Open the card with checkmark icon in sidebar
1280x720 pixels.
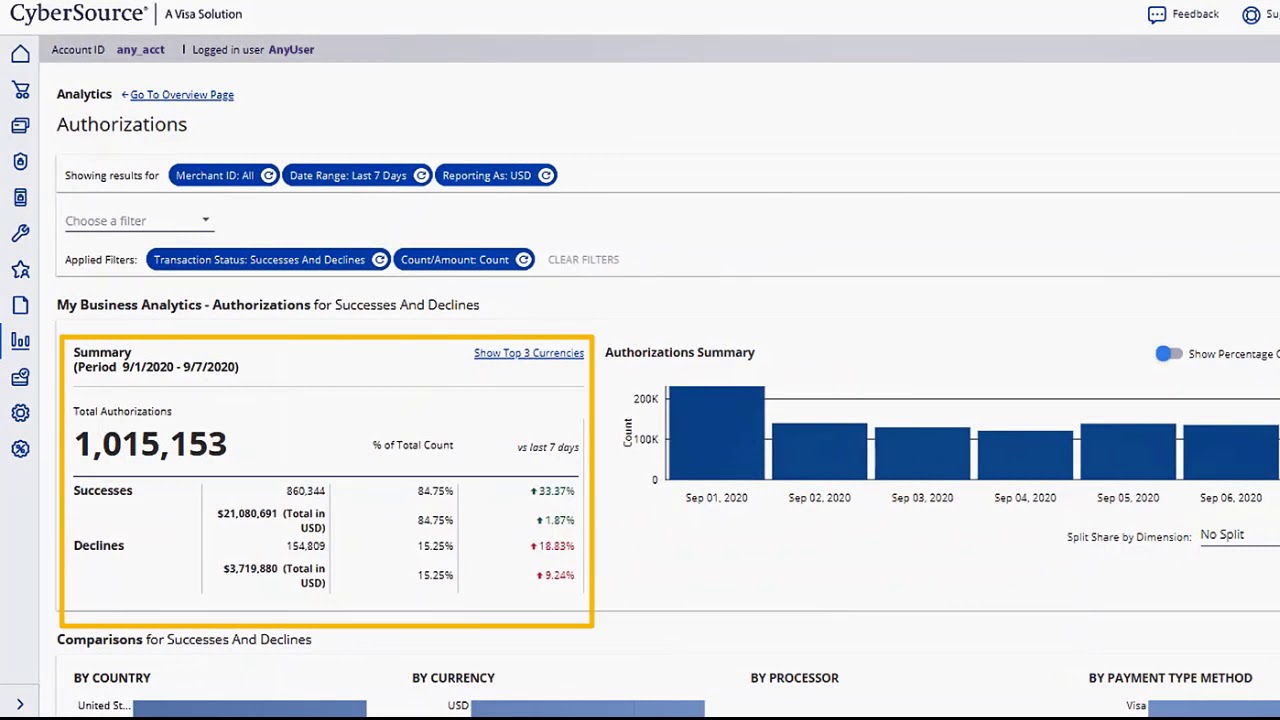tap(20, 377)
